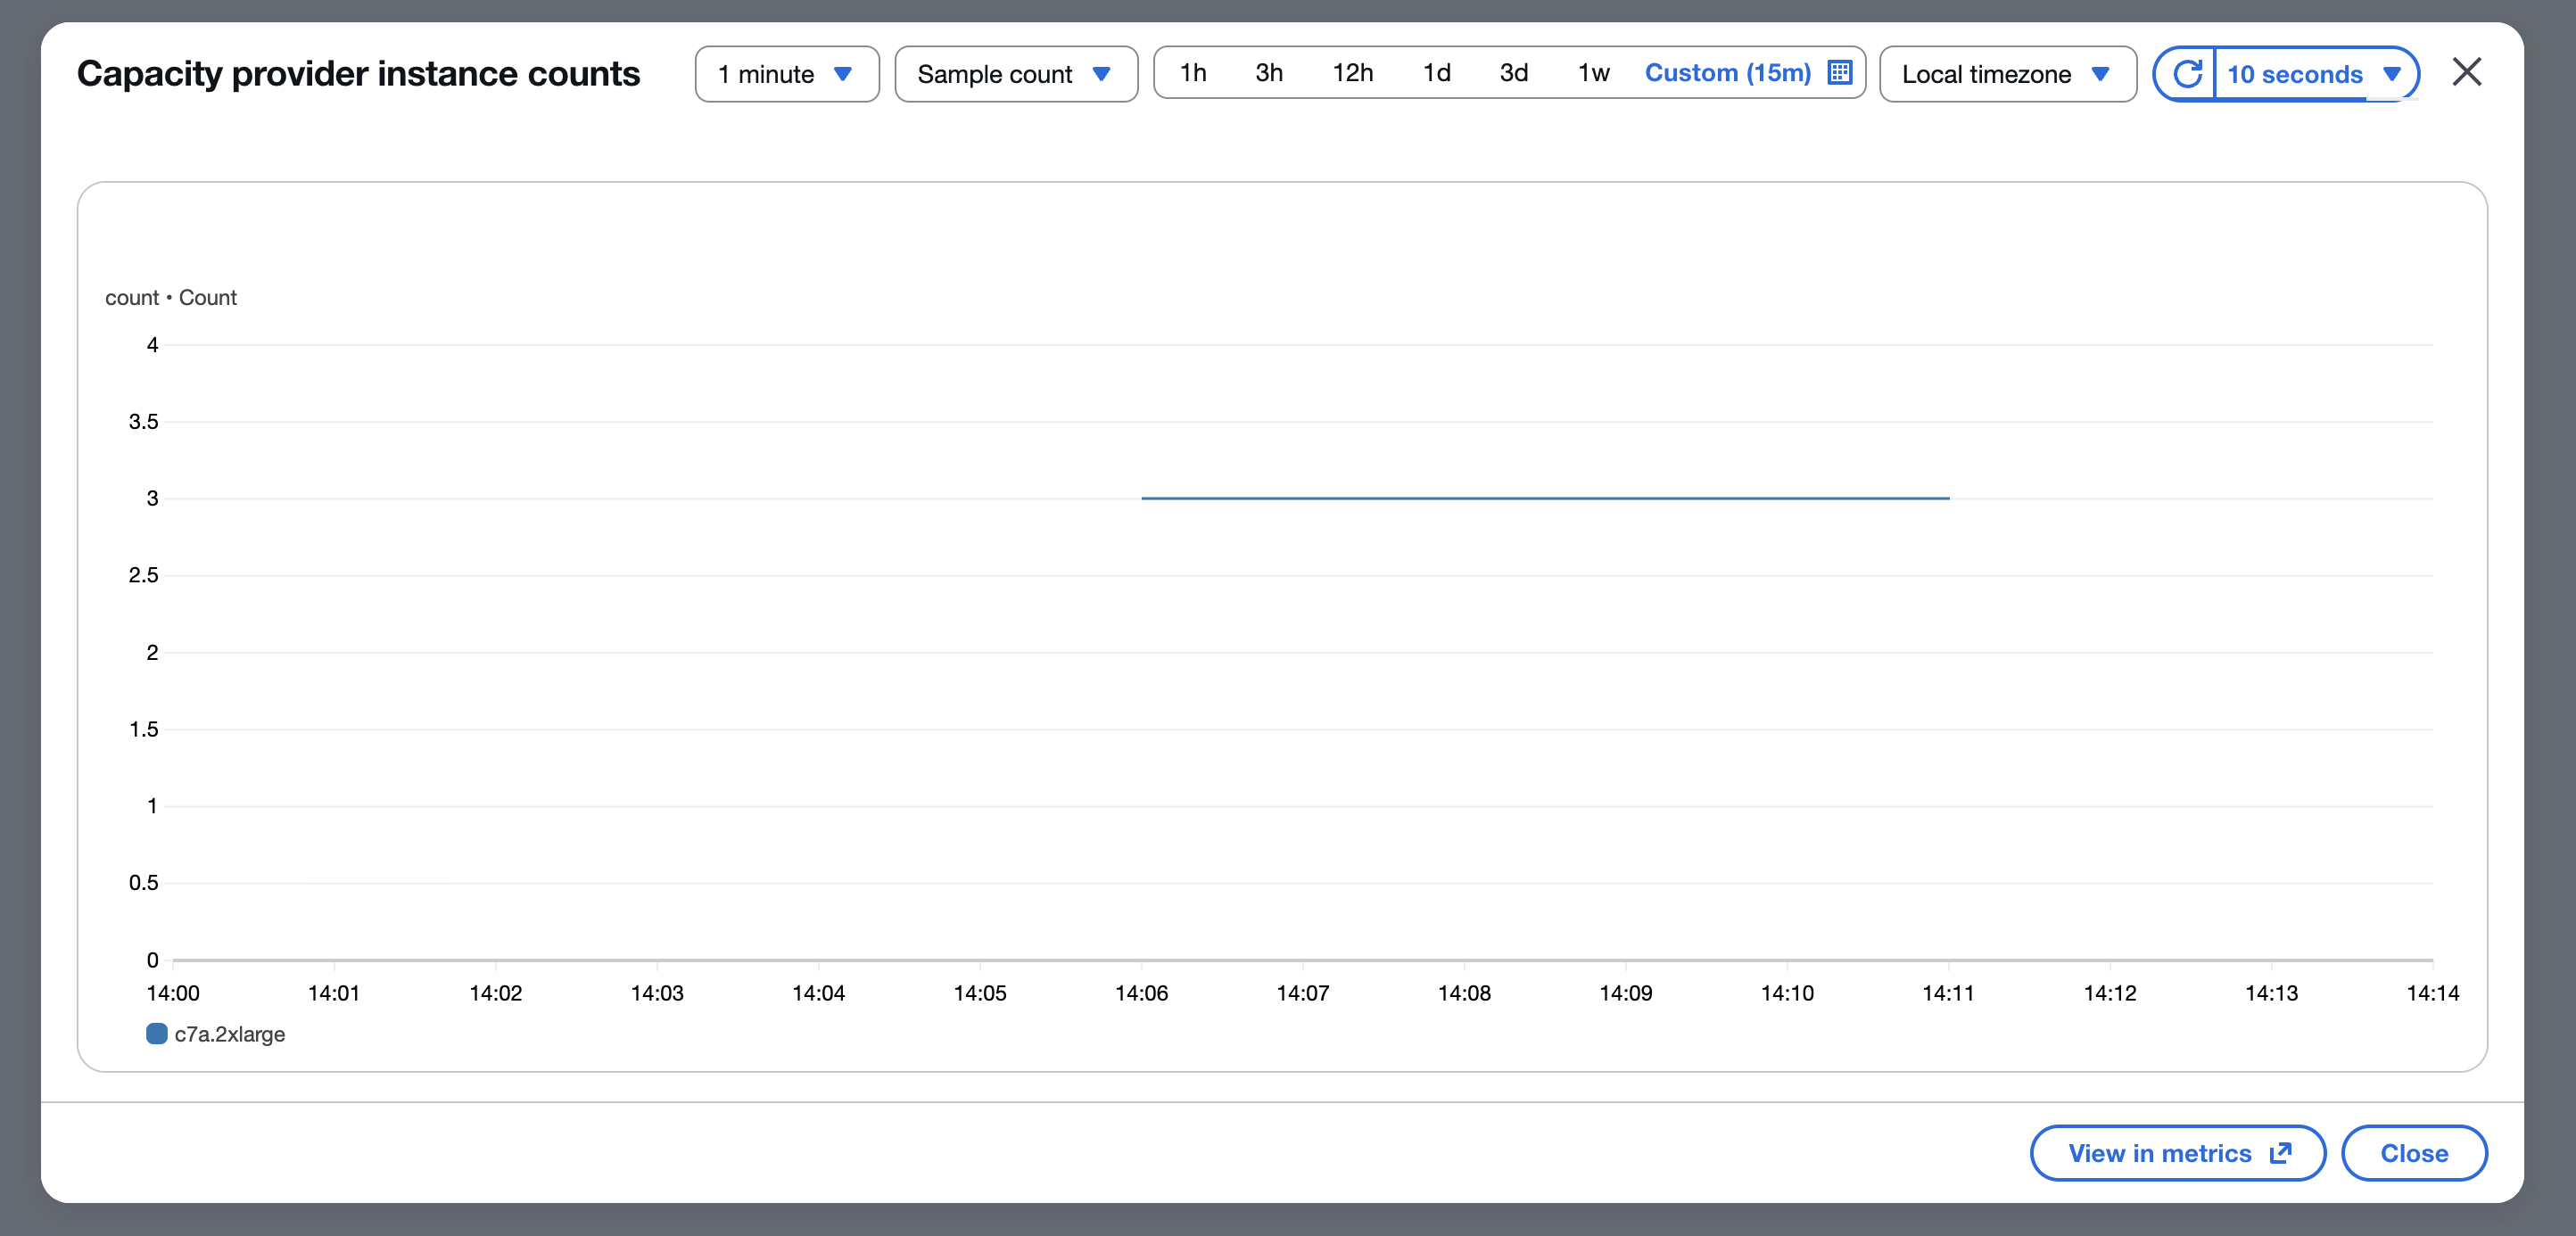Click the Custom (15m) range option
2576x1236 pixels.
point(1727,73)
